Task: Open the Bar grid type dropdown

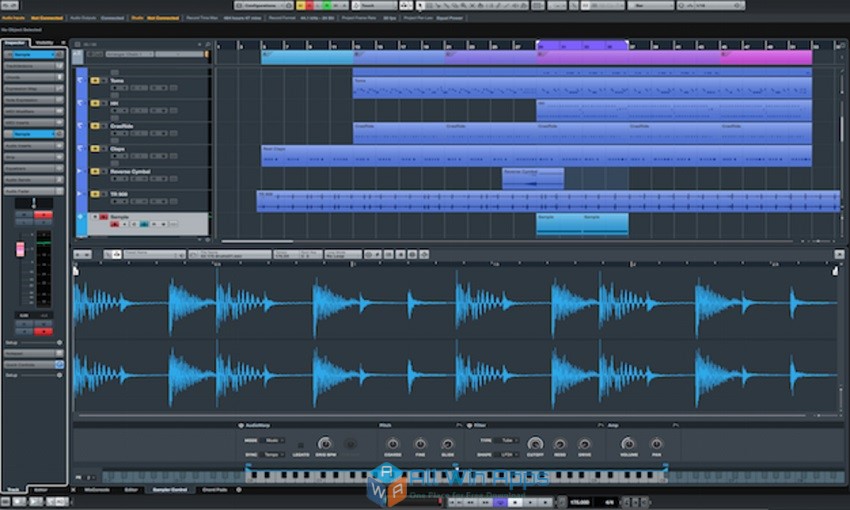Action: [x=651, y=5]
